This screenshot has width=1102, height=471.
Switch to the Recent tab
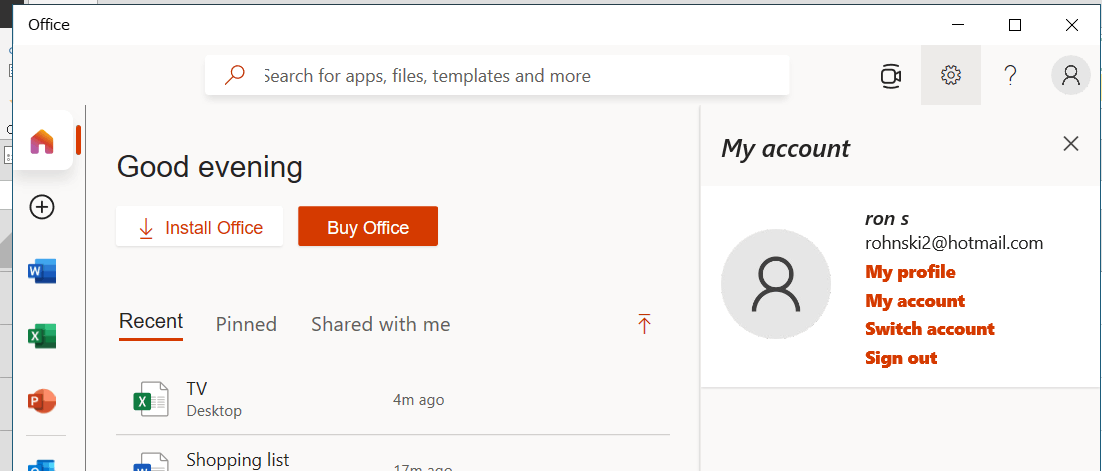coord(151,322)
